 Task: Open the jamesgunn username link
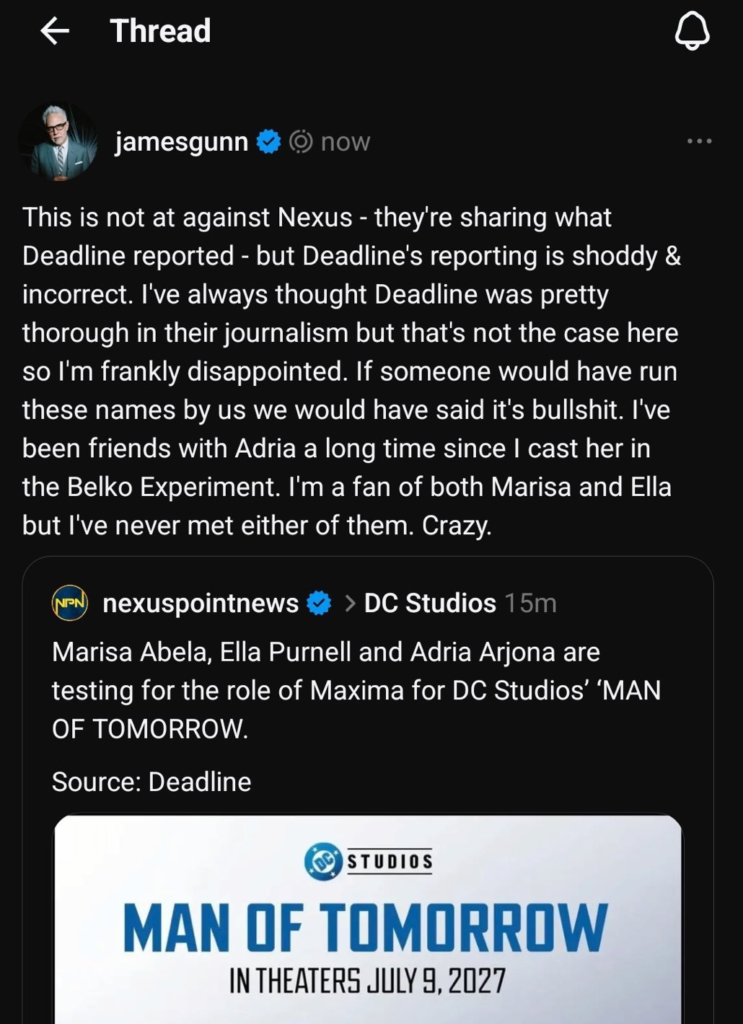(x=181, y=142)
